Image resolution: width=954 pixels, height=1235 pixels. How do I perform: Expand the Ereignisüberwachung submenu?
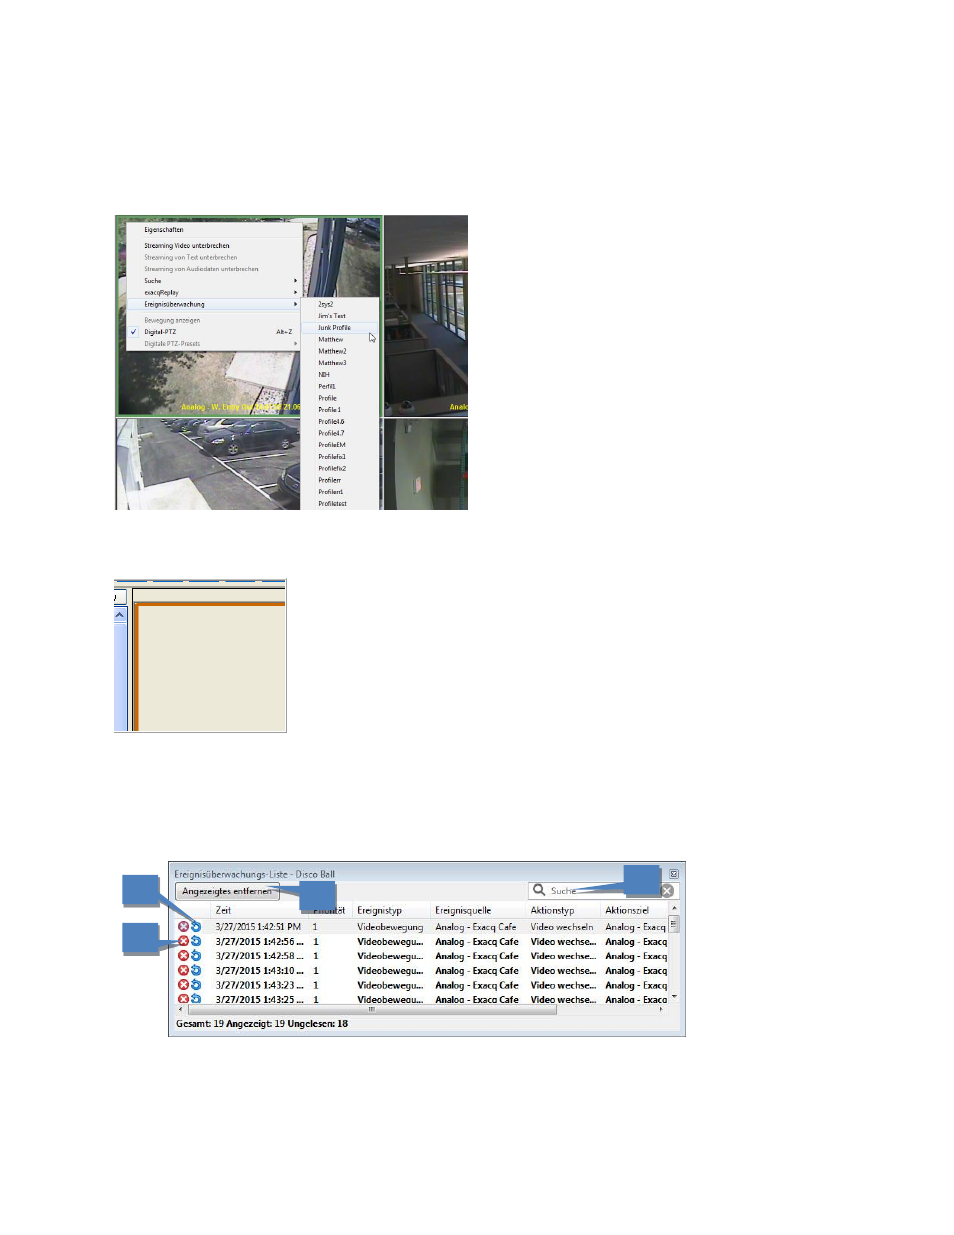tap(214, 304)
